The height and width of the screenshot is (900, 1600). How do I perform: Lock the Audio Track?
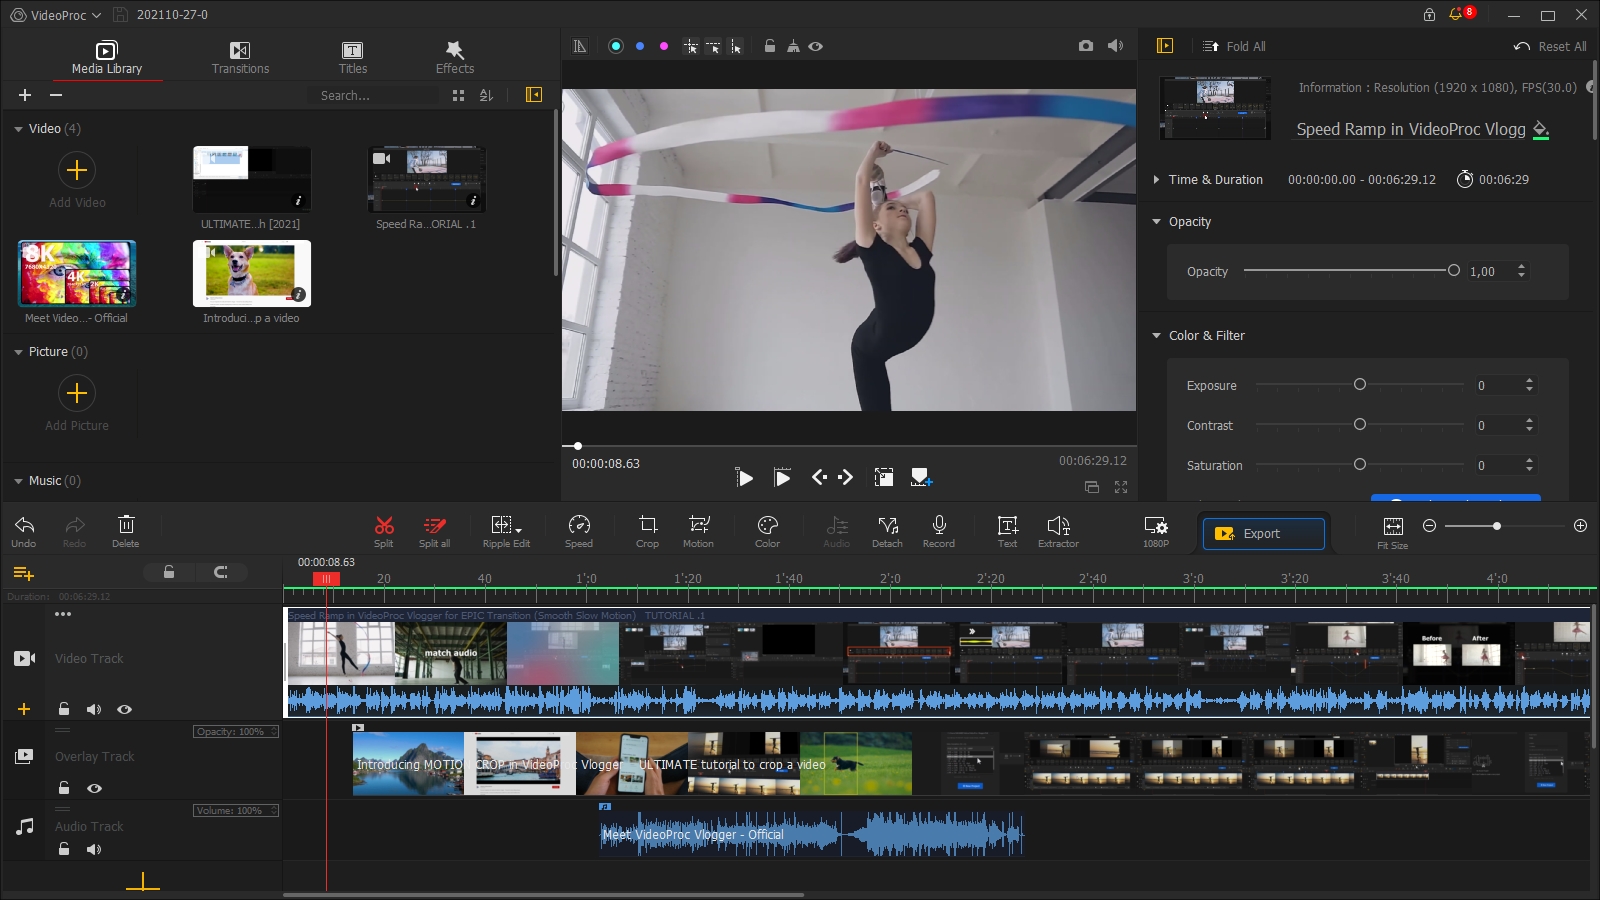pyautogui.click(x=64, y=849)
